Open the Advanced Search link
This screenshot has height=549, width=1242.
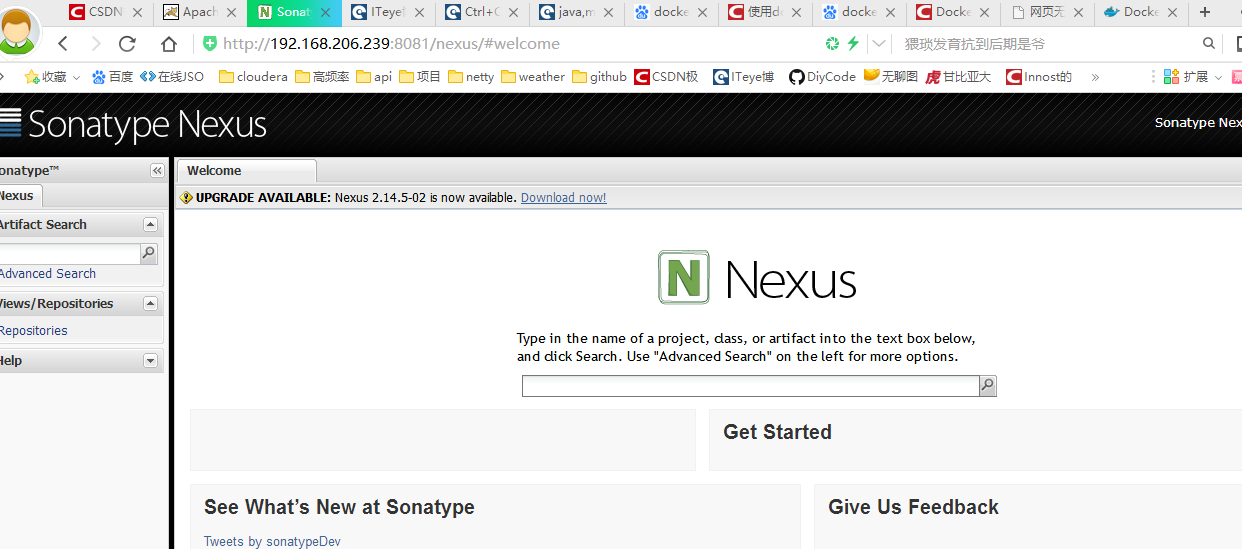click(x=47, y=274)
